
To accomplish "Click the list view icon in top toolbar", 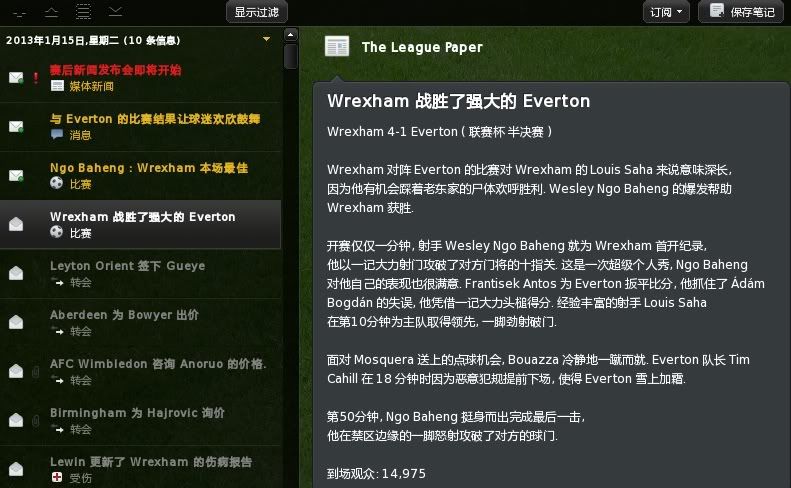I will pos(83,11).
